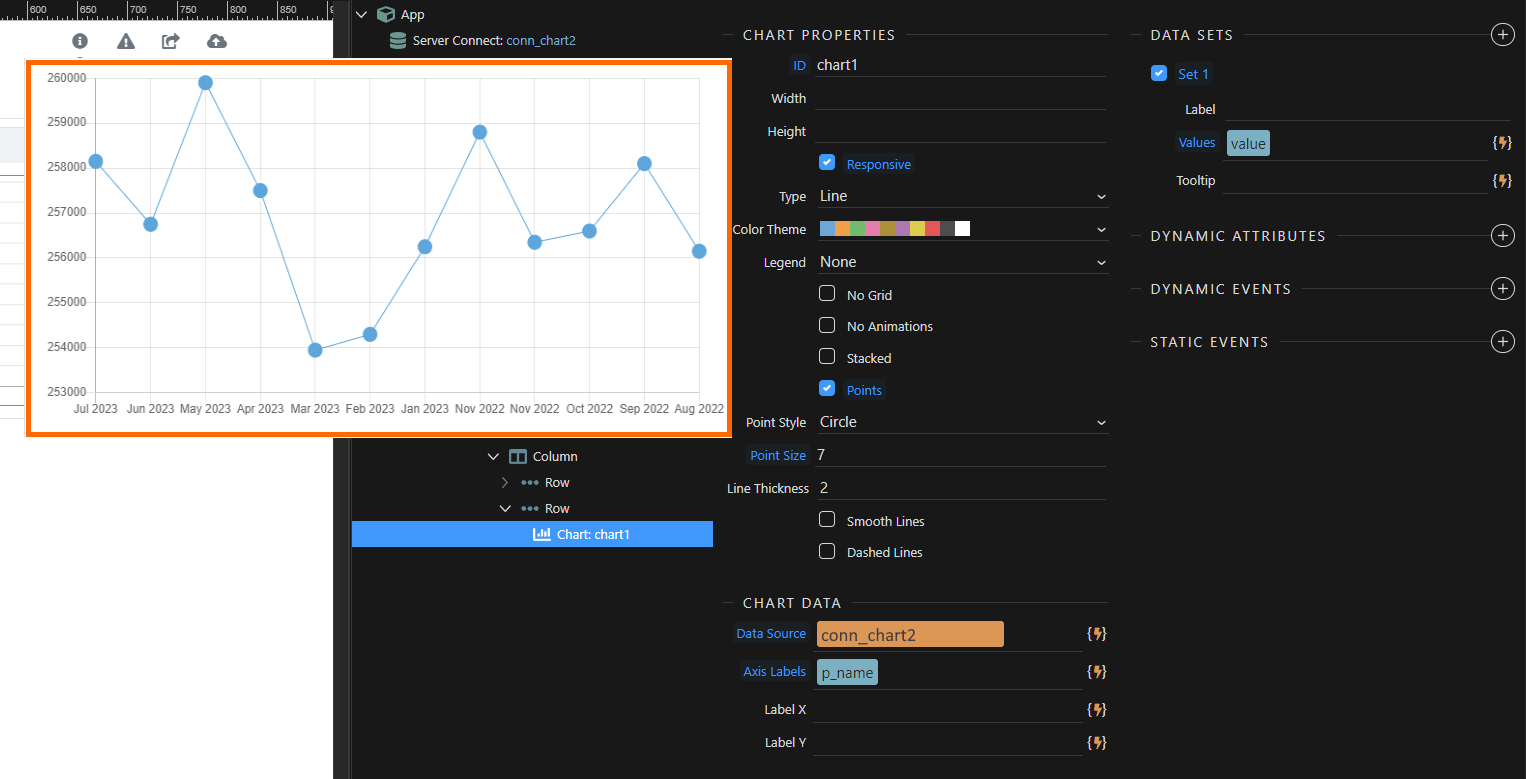Click the info icon above the chart
This screenshot has width=1526, height=779.
[x=80, y=42]
